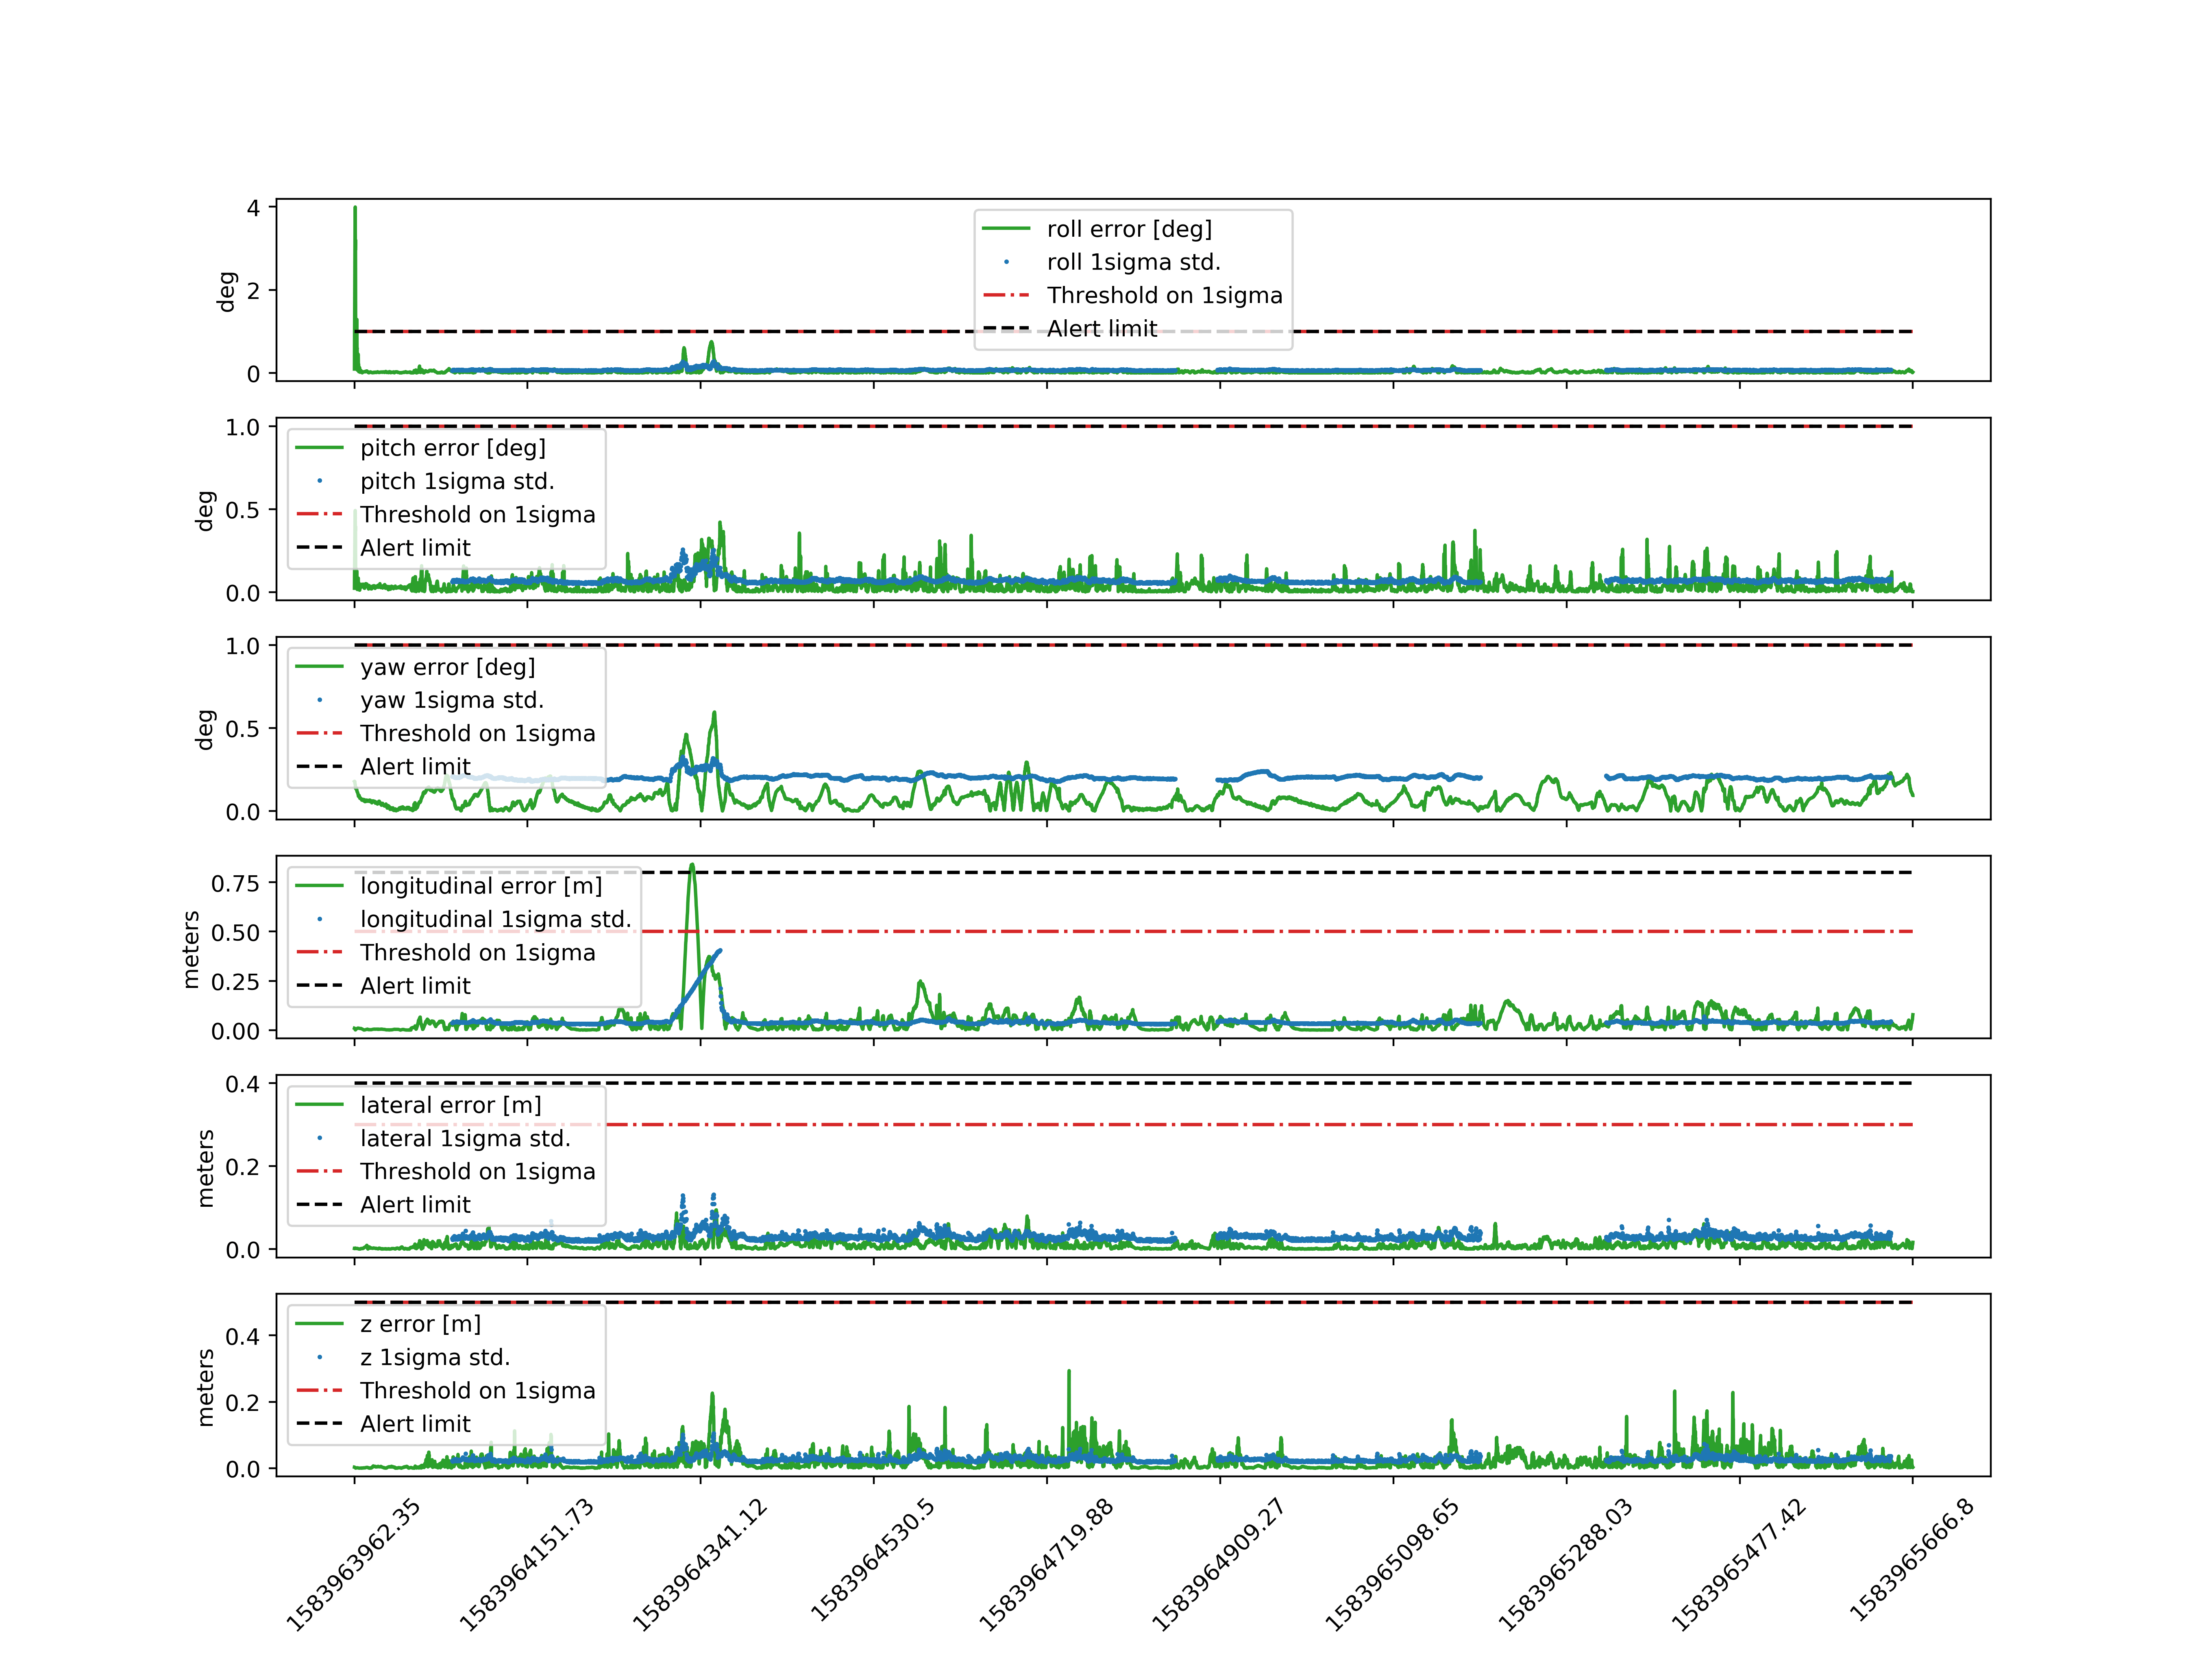2212x1659 pixels.
Task: Click the x-axis label 1583964719.88
Action: 1046,1566
